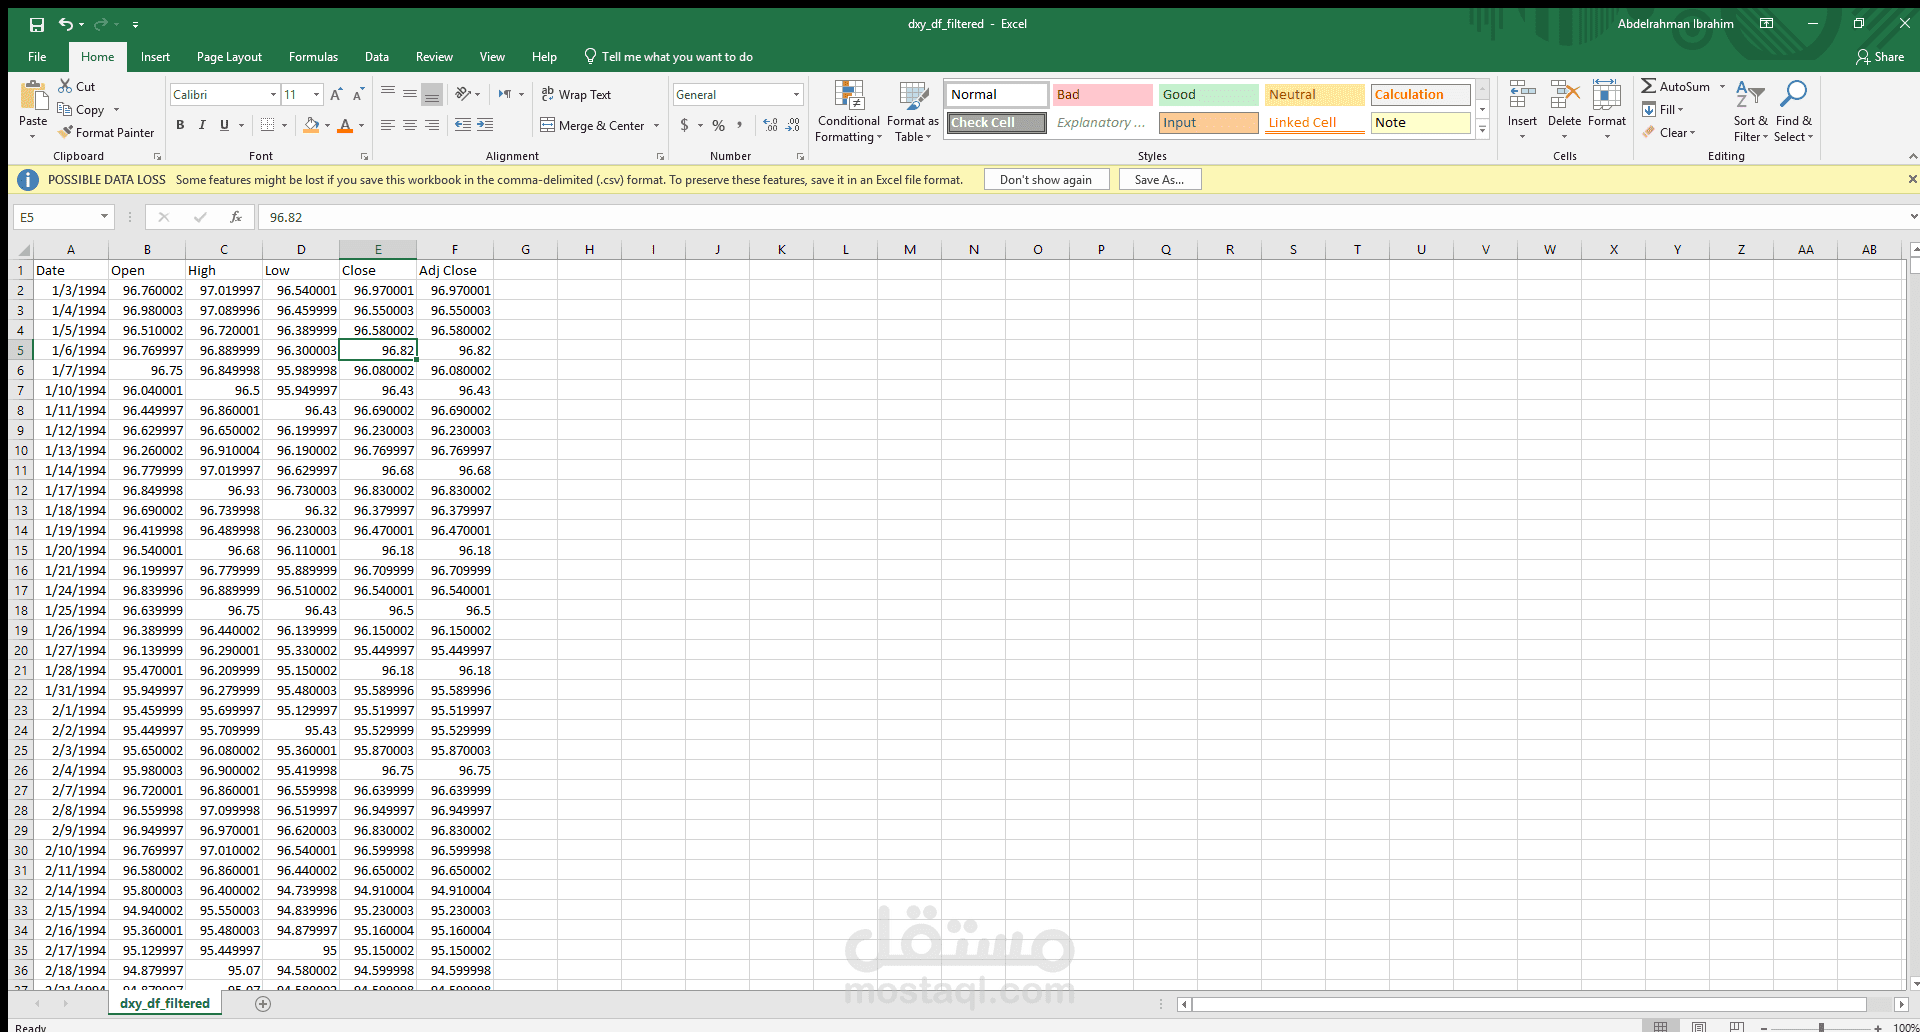Open the number format General dropdown
The width and height of the screenshot is (1920, 1032).
point(797,95)
